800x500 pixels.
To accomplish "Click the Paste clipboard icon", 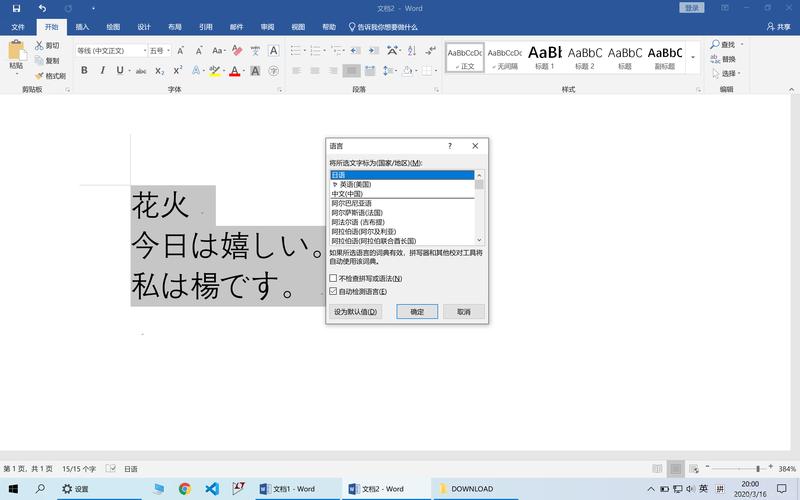I will [x=16, y=51].
